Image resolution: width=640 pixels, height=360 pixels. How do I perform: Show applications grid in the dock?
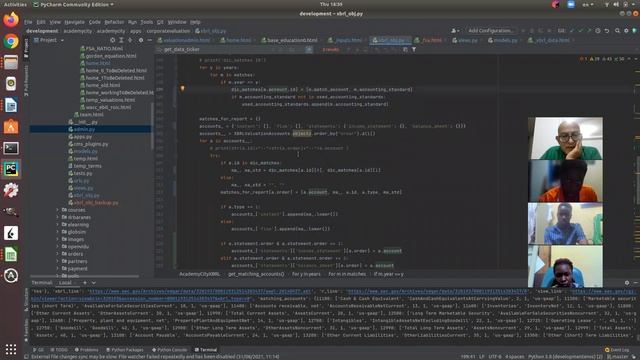tap(11, 349)
